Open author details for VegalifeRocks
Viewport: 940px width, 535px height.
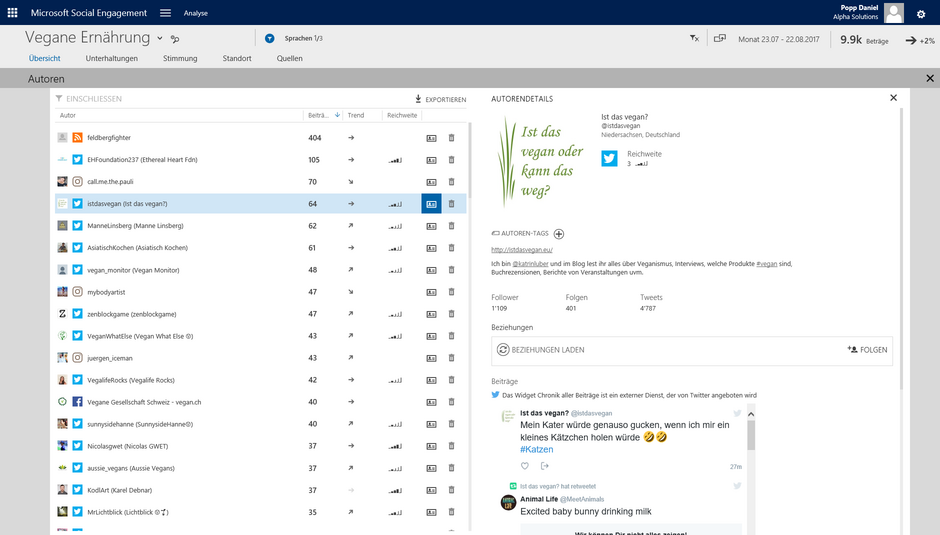[431, 380]
